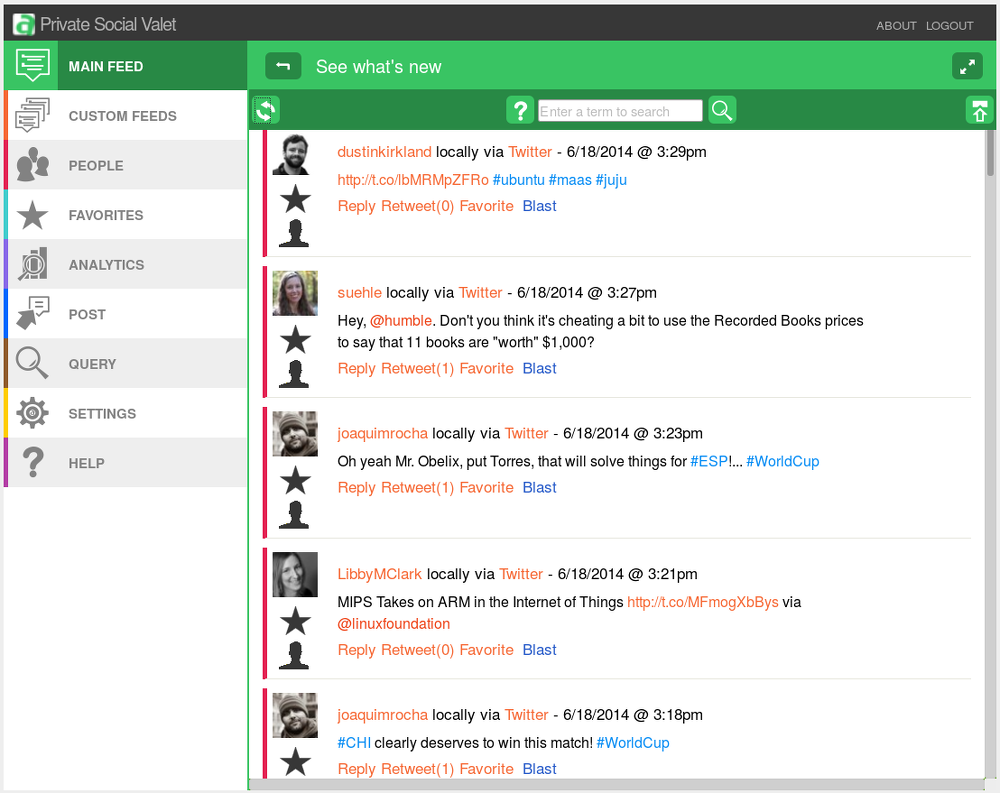Open the search help question-mark icon
Image resolution: width=1000 pixels, height=793 pixels.
click(520, 110)
